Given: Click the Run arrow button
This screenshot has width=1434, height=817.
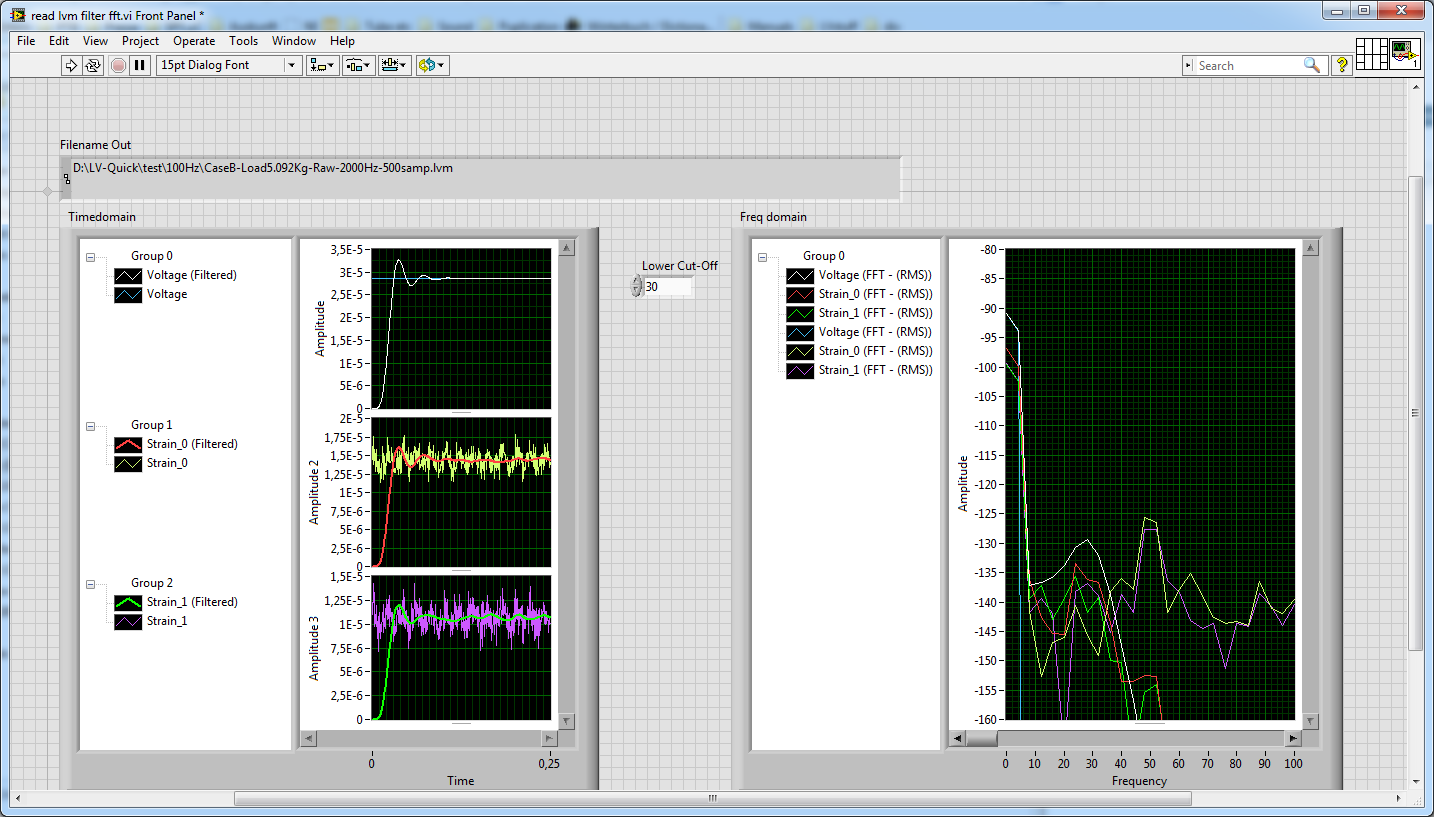Looking at the screenshot, I should click(x=71, y=65).
